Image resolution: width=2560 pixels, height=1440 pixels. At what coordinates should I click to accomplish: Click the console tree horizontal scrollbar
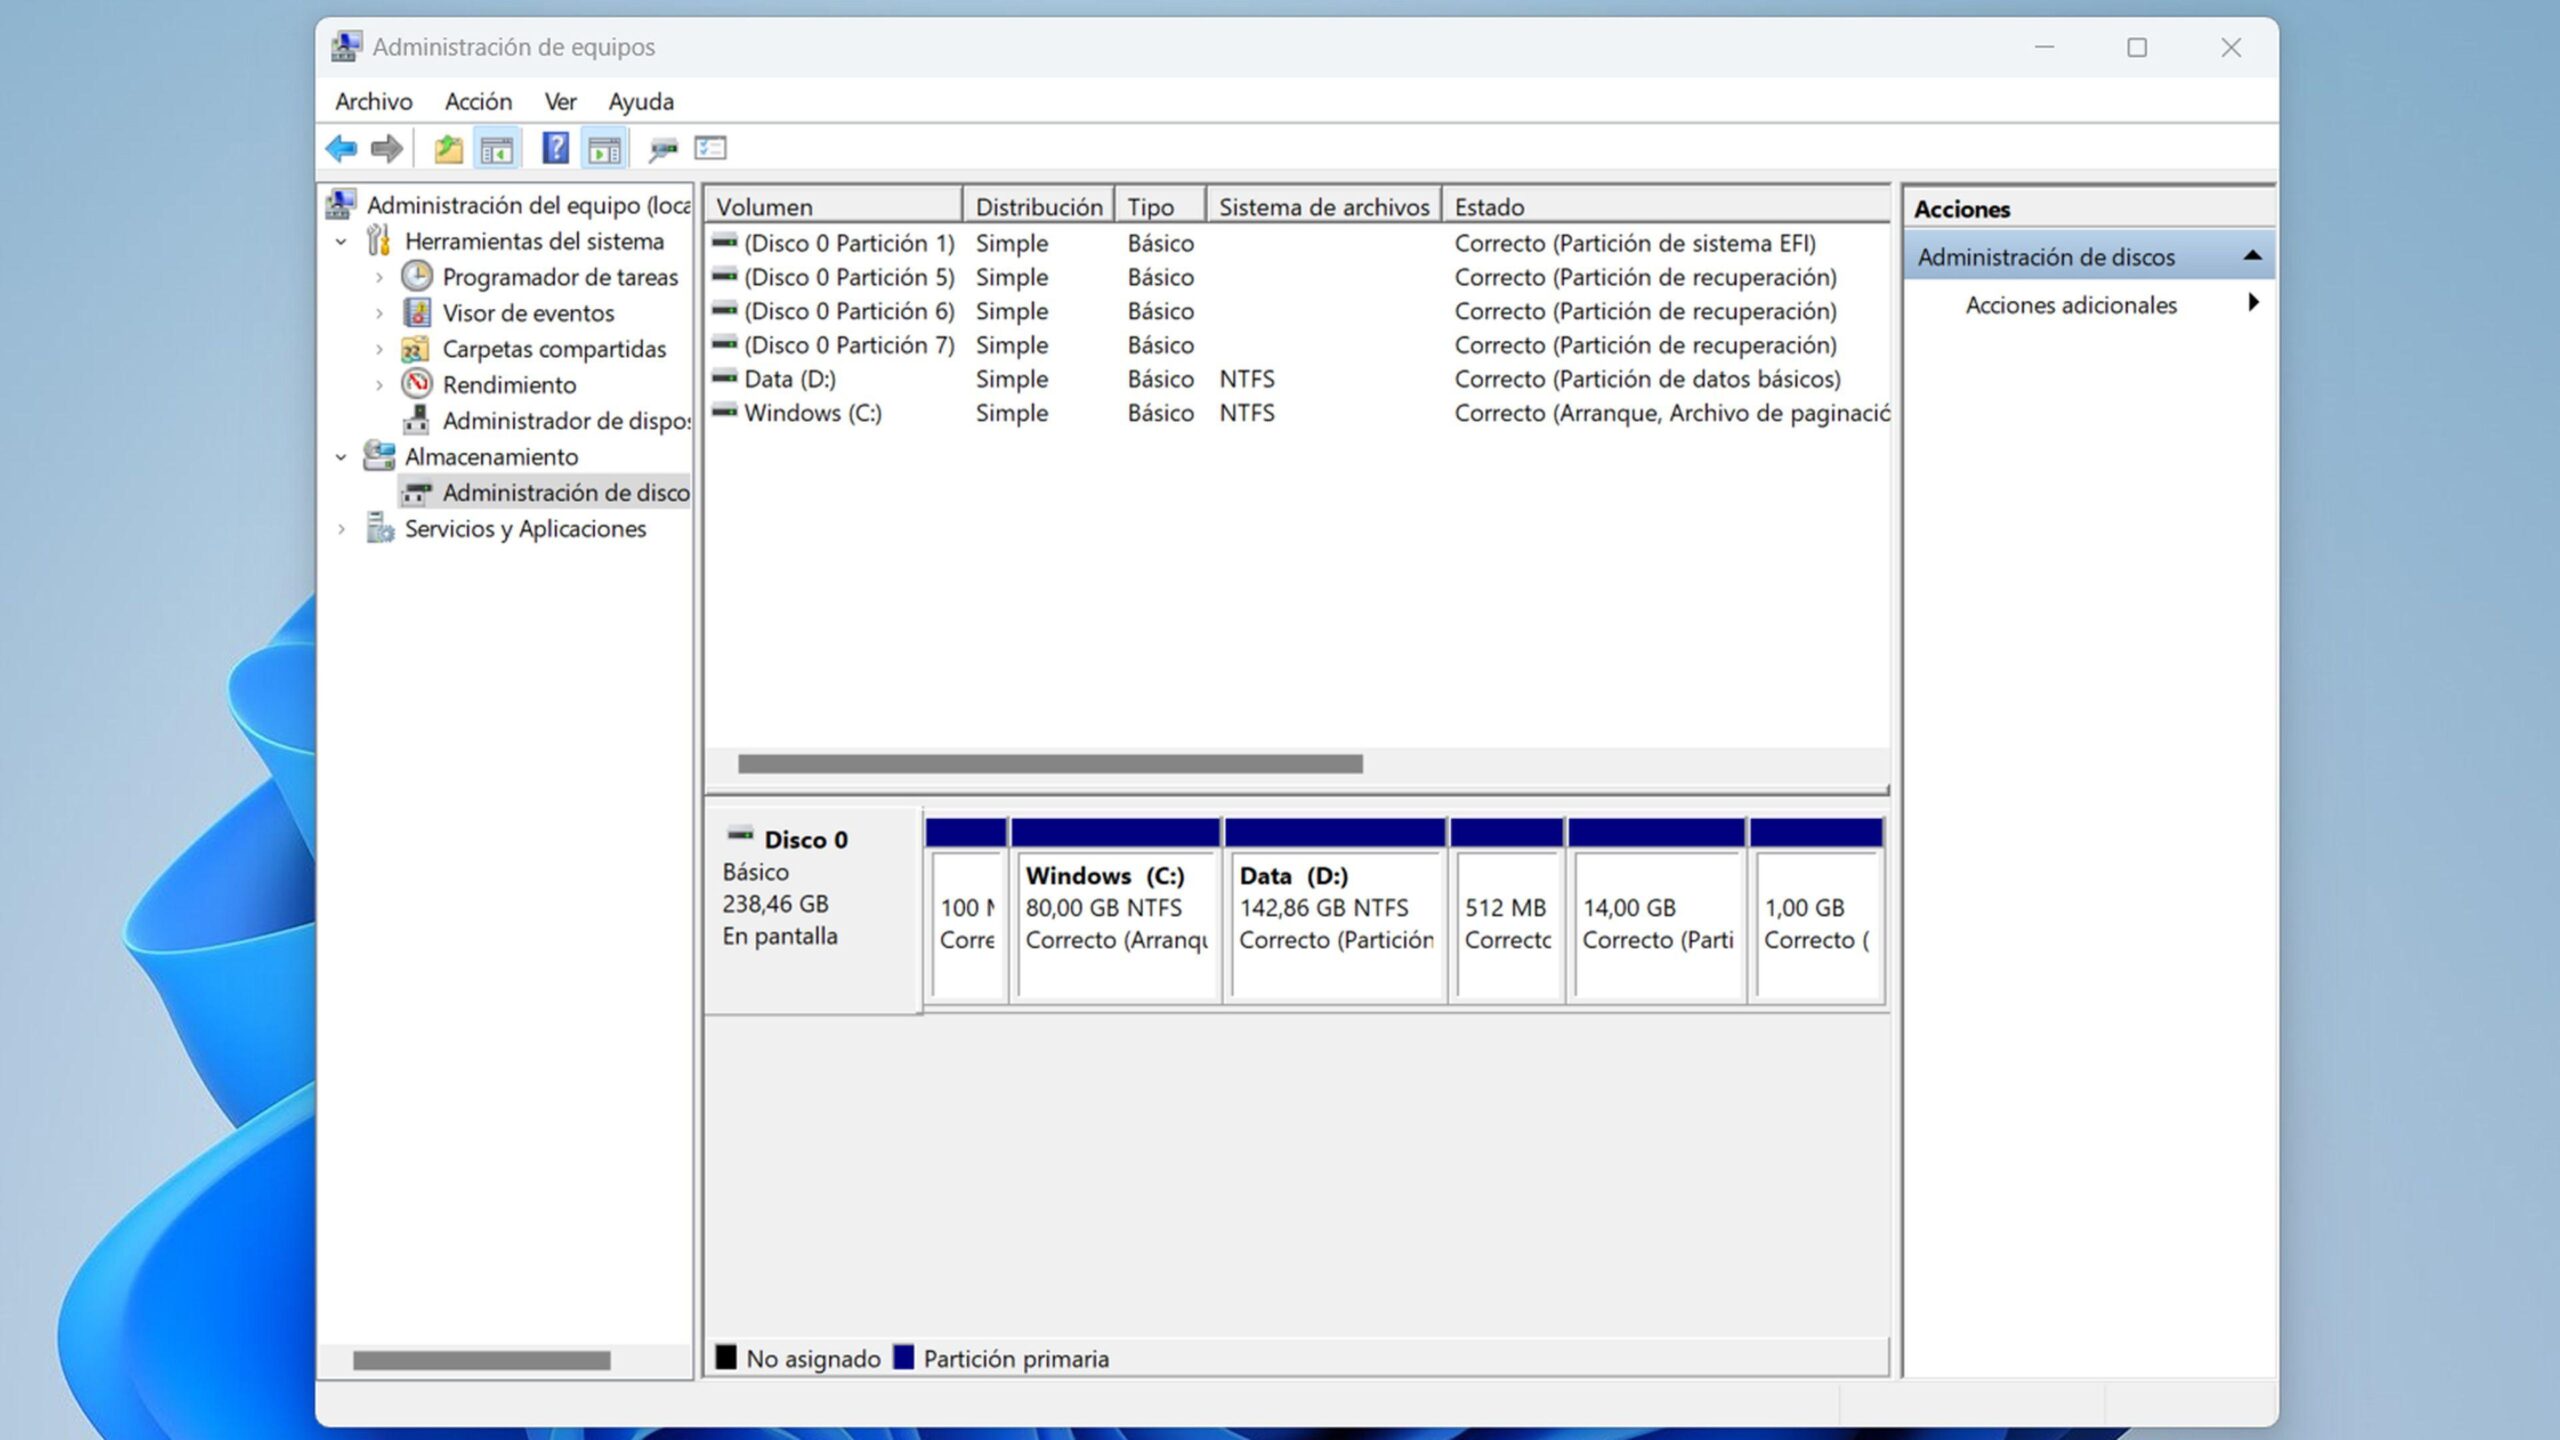pyautogui.click(x=481, y=1360)
